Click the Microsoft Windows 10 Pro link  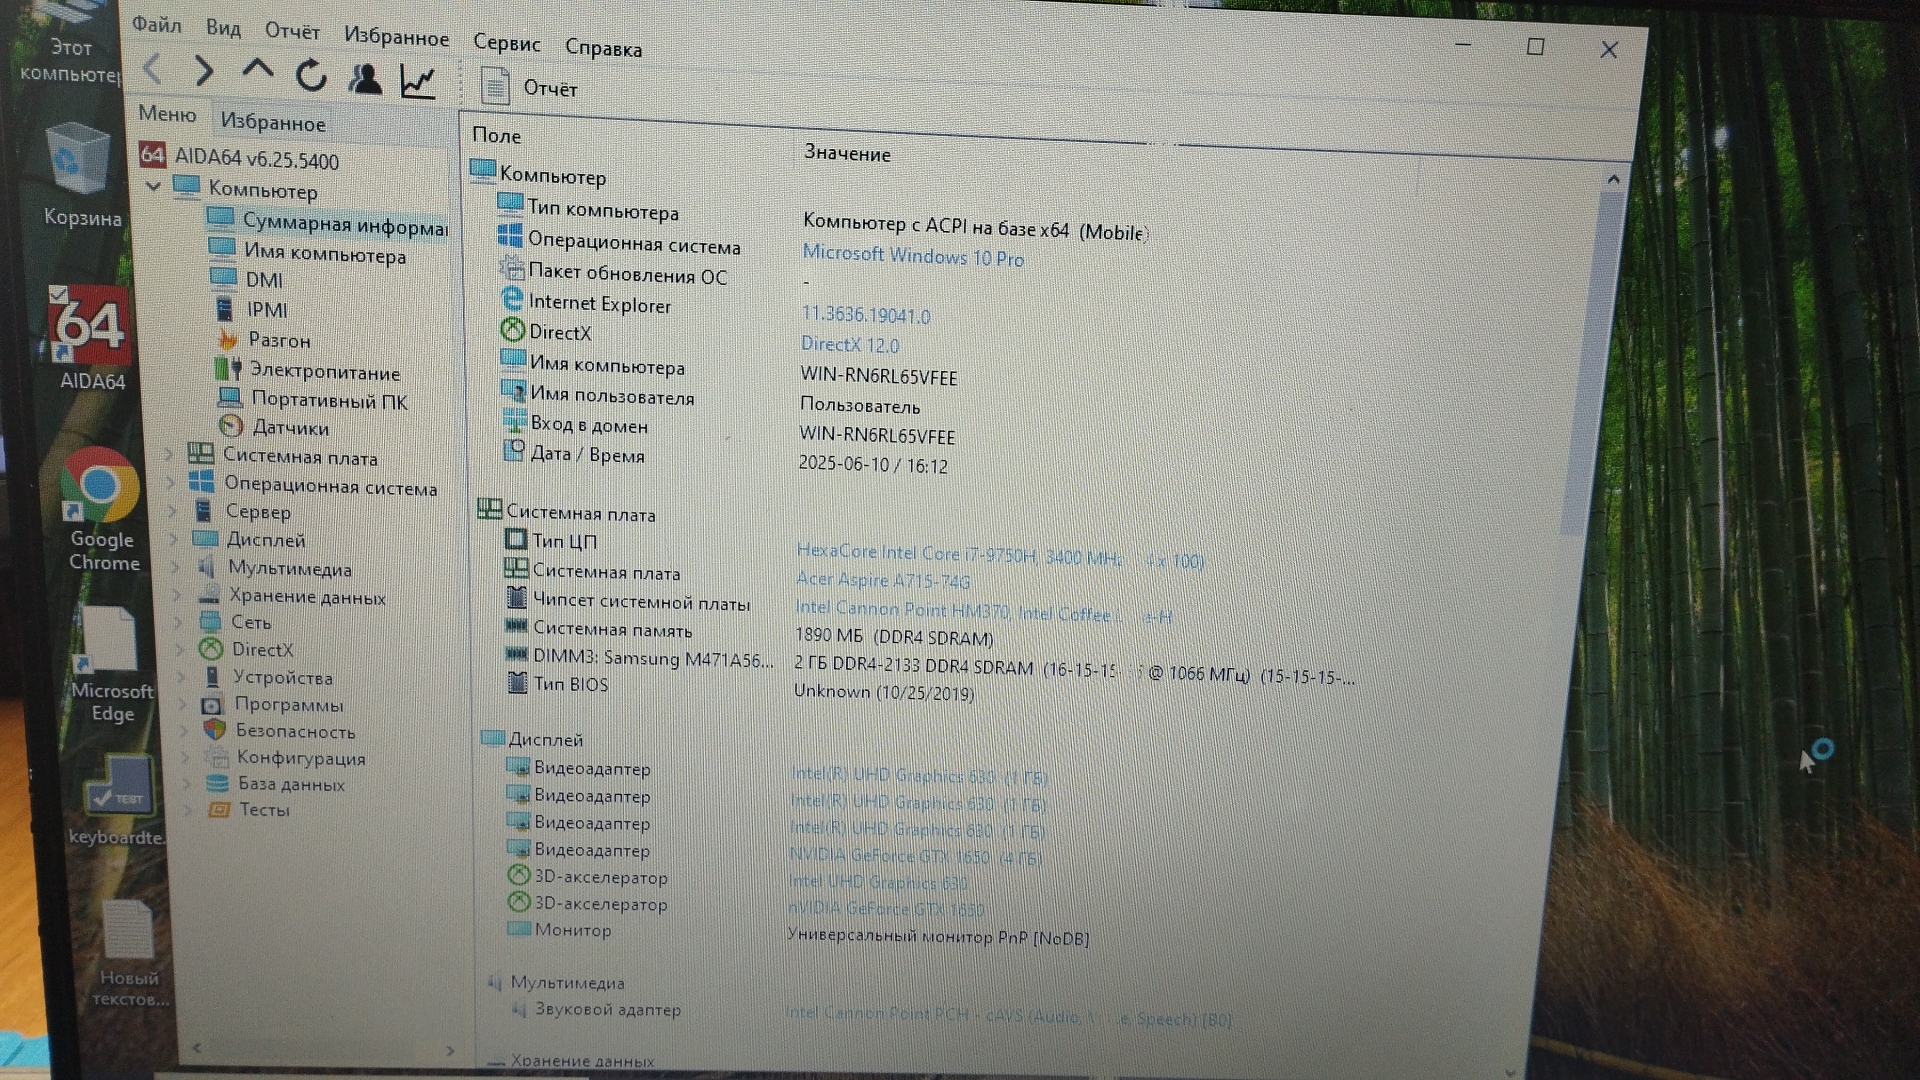(912, 256)
